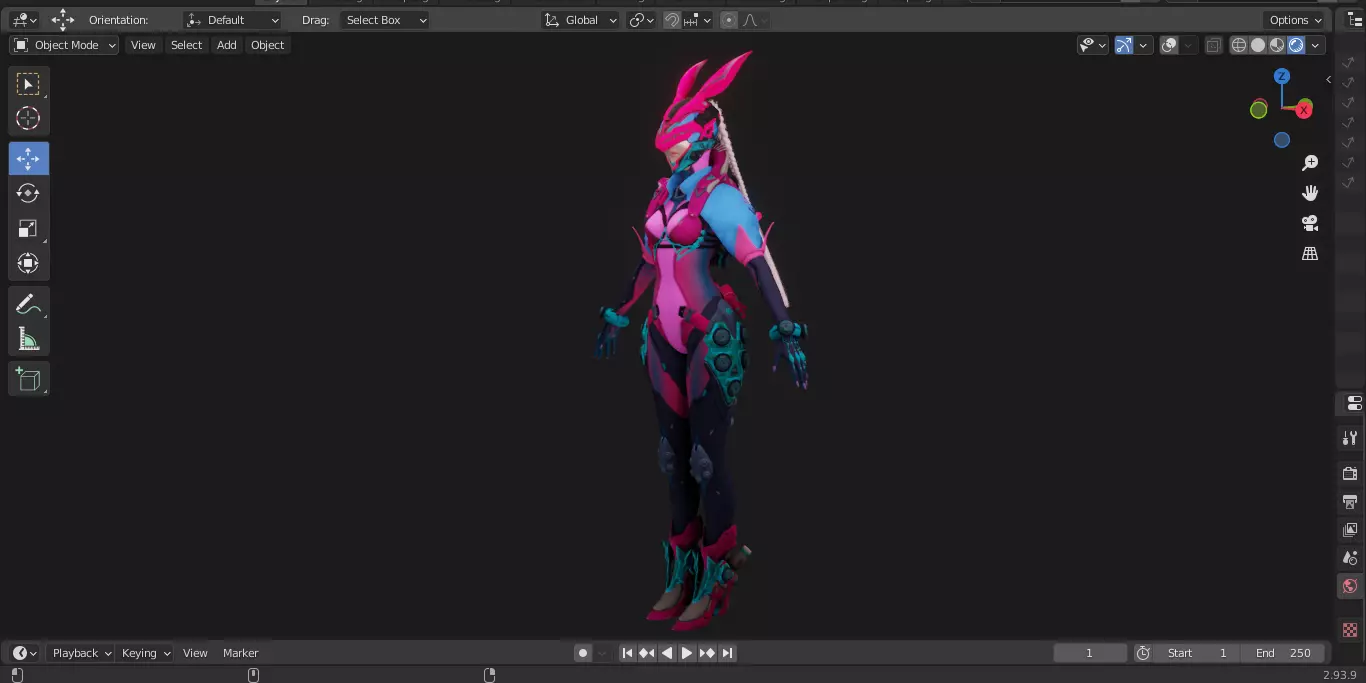This screenshot has height=683, width=1366.
Task: Switch to rendered shading
Action: pyautogui.click(x=1296, y=45)
